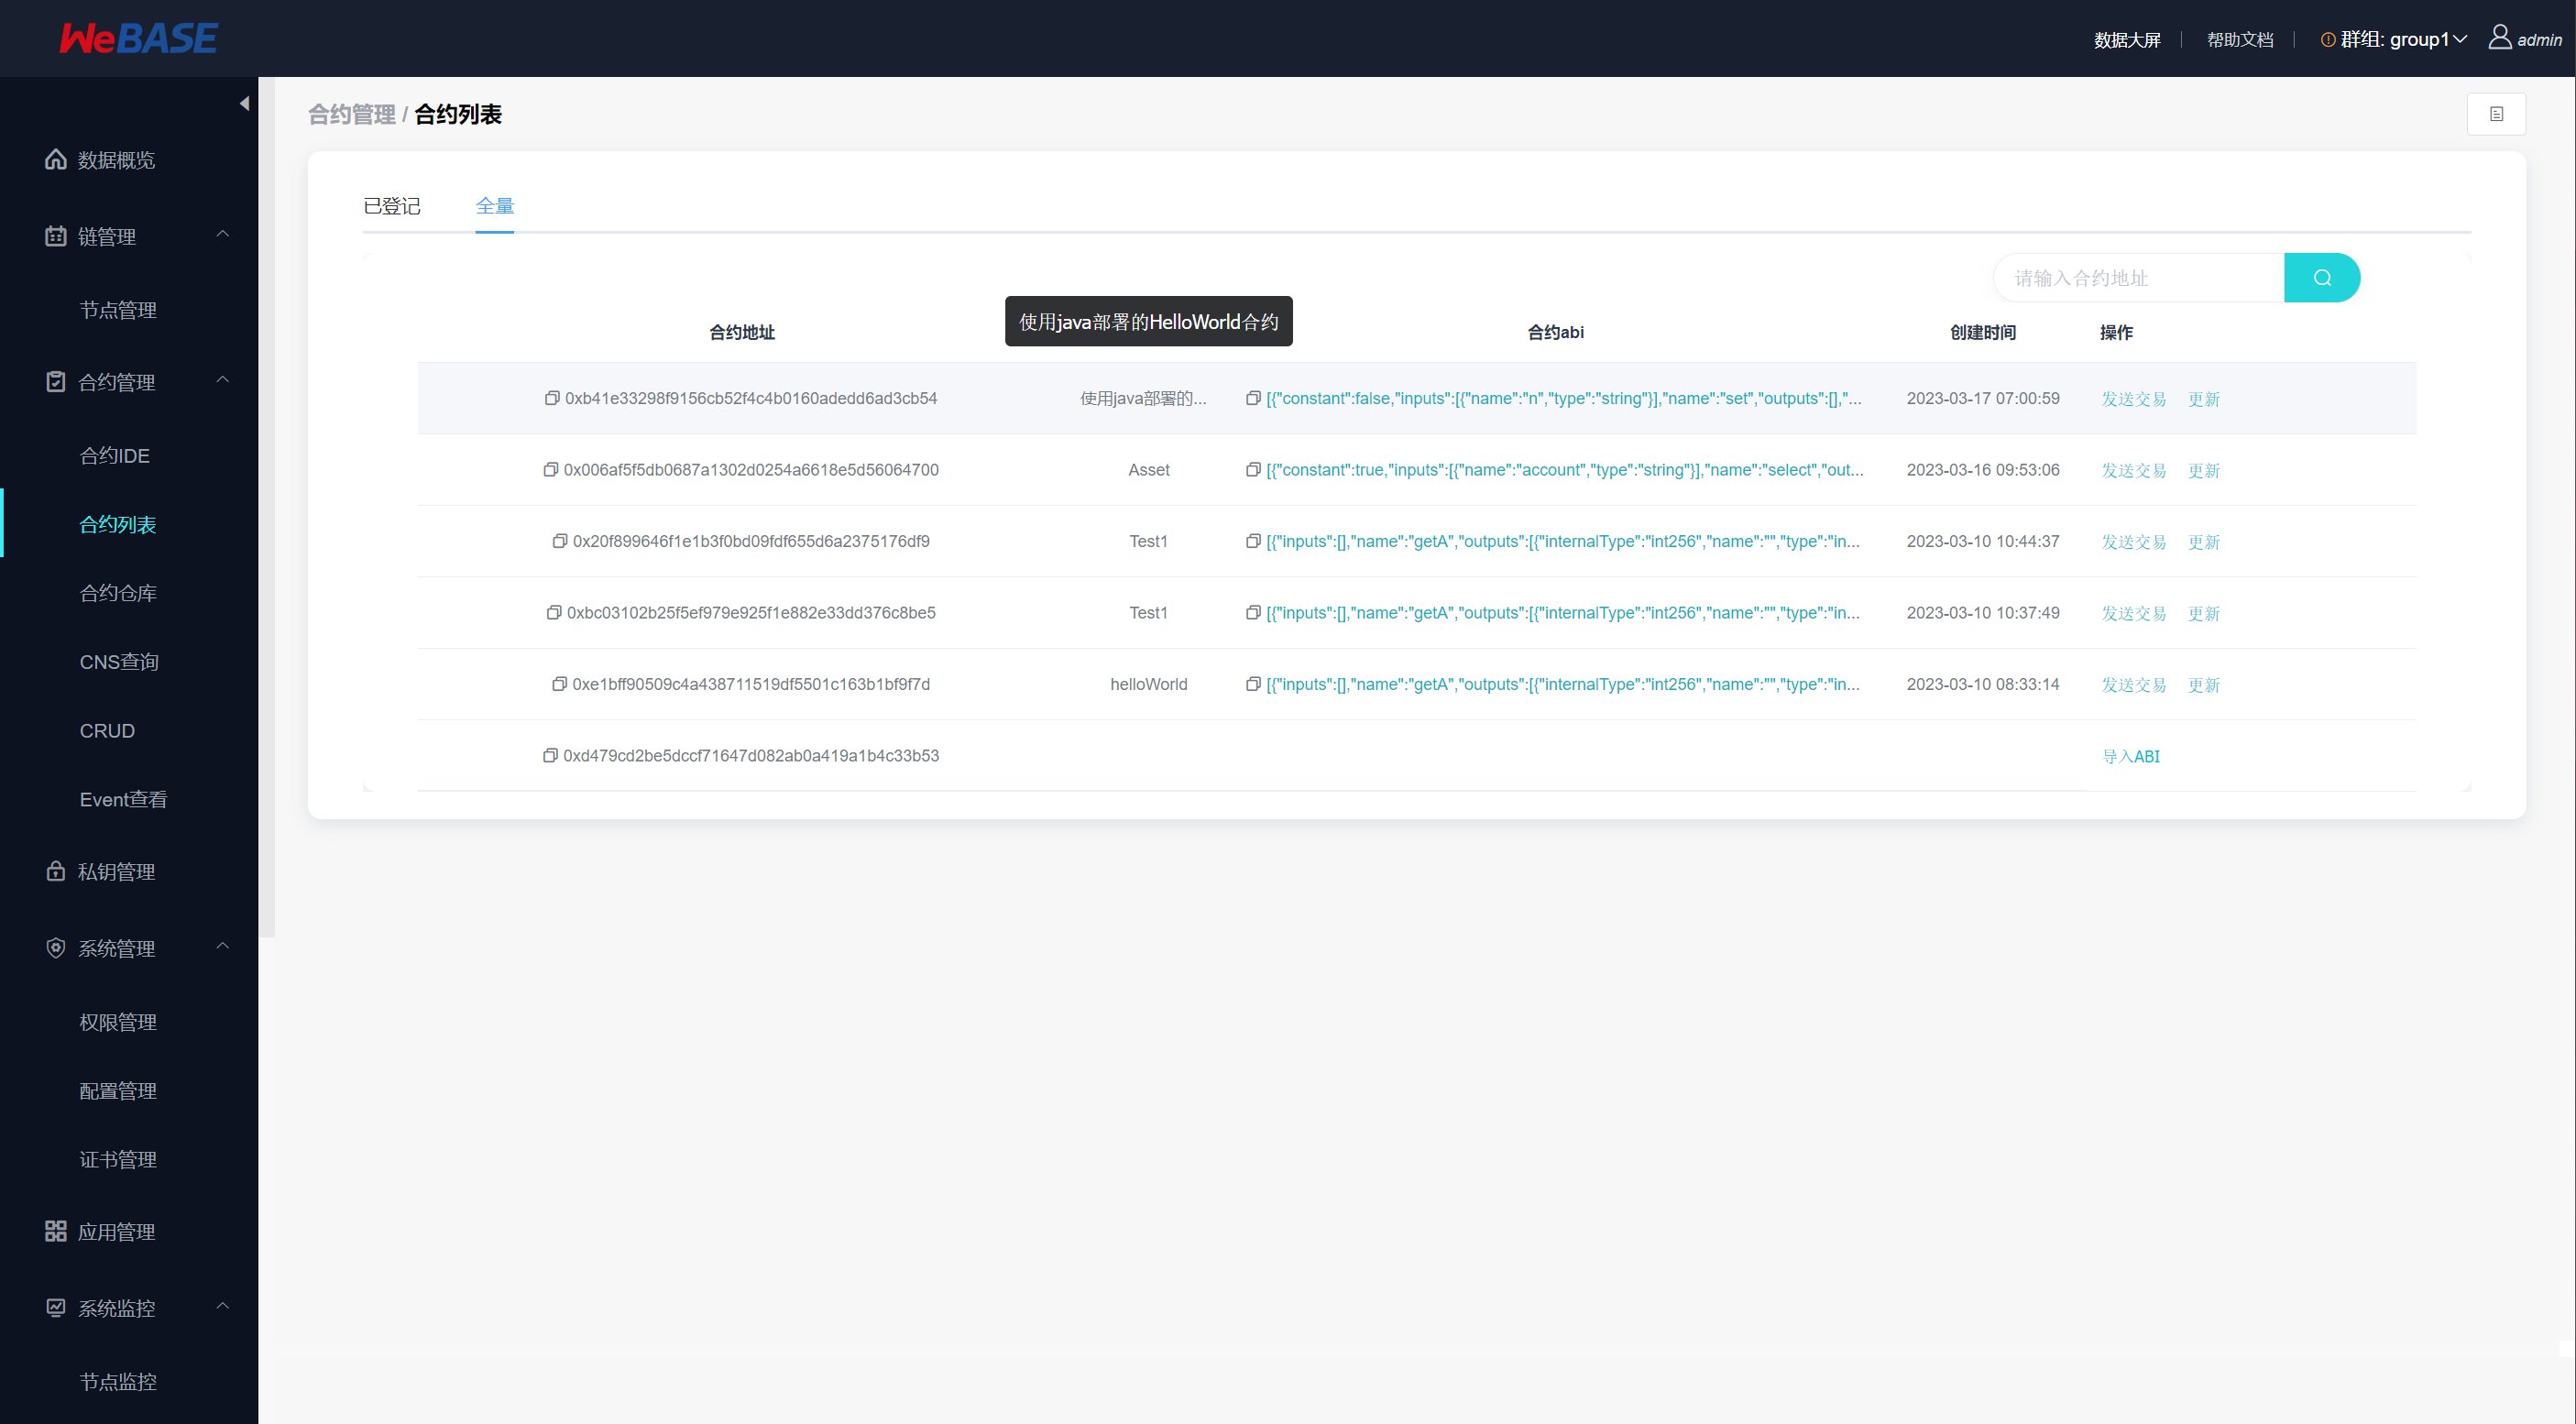Screen dimensions: 2576x1424
Task: Open 合约IDE in the sidebar
Action: [x=115, y=456]
